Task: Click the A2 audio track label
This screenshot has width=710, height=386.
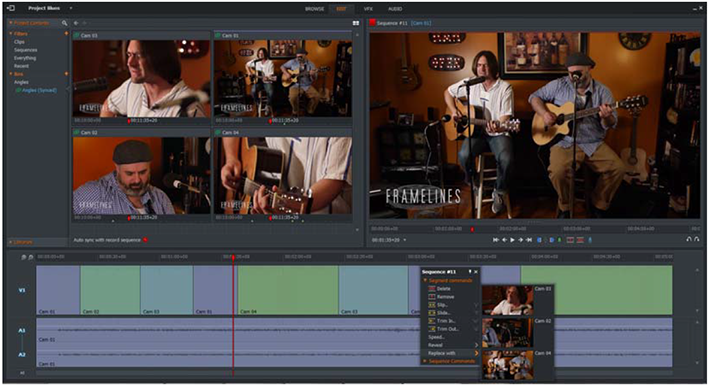Action: (22, 354)
